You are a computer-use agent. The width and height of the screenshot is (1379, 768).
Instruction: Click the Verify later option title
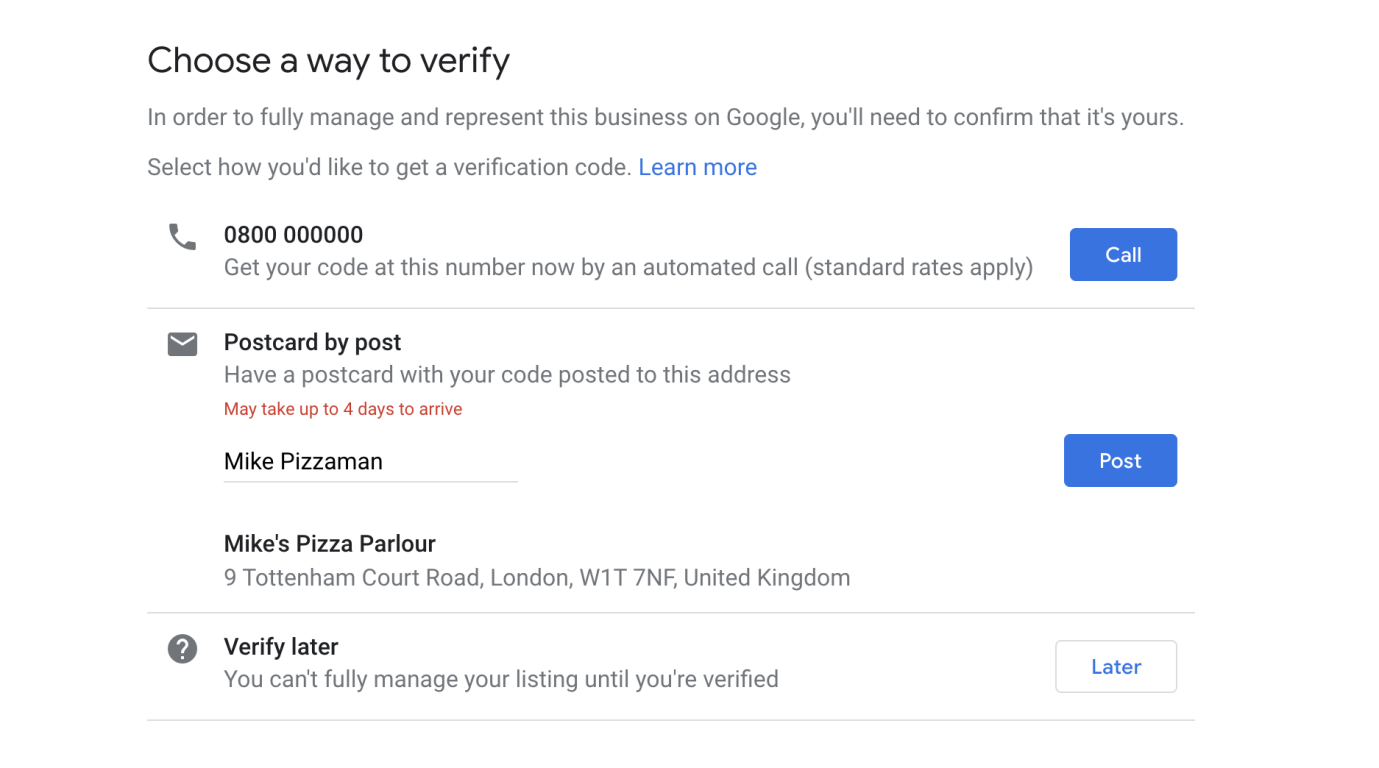[x=281, y=647]
